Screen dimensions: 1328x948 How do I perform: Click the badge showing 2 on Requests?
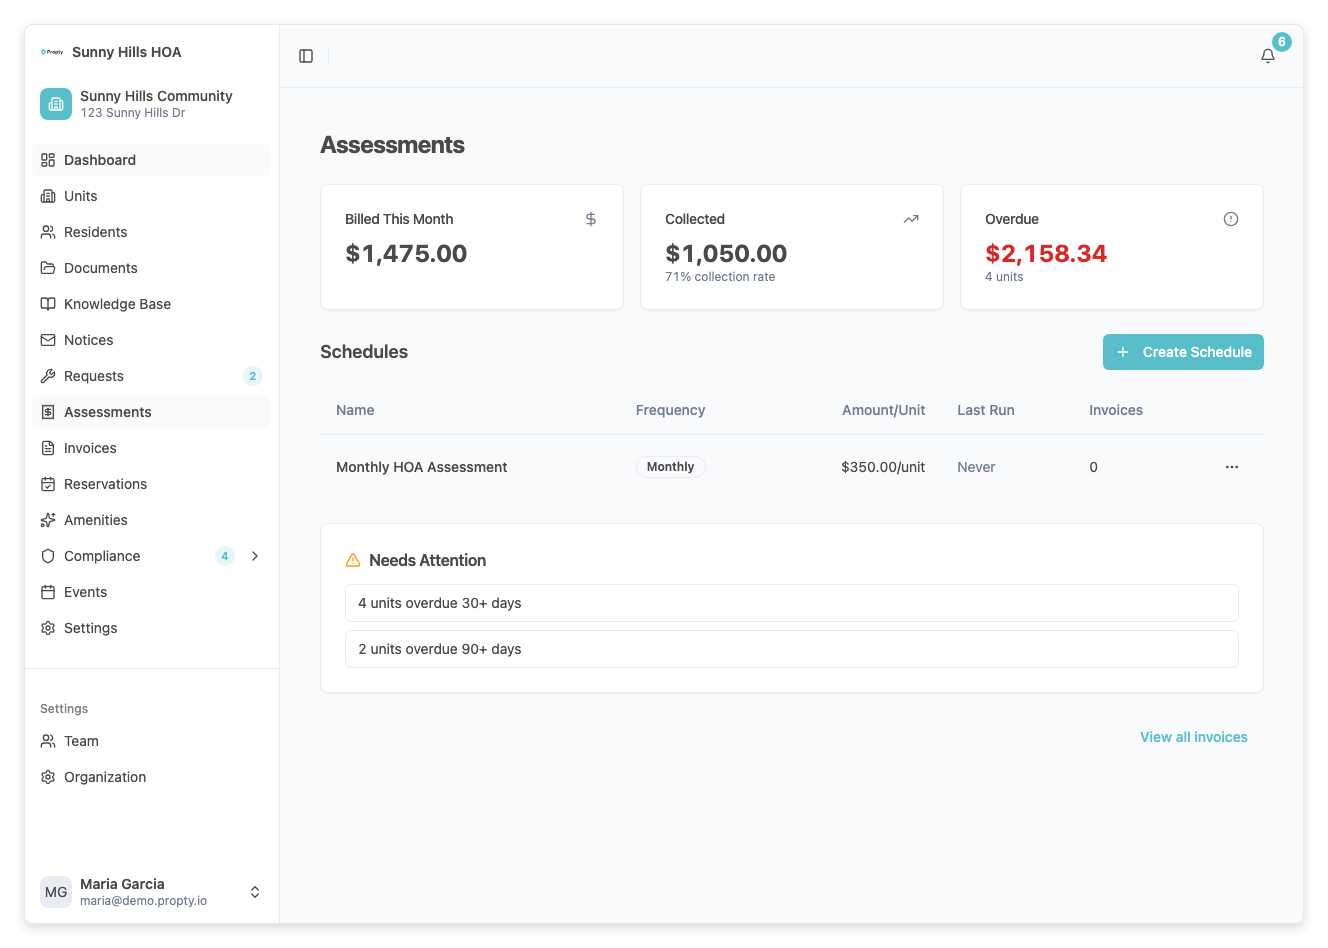tap(252, 376)
